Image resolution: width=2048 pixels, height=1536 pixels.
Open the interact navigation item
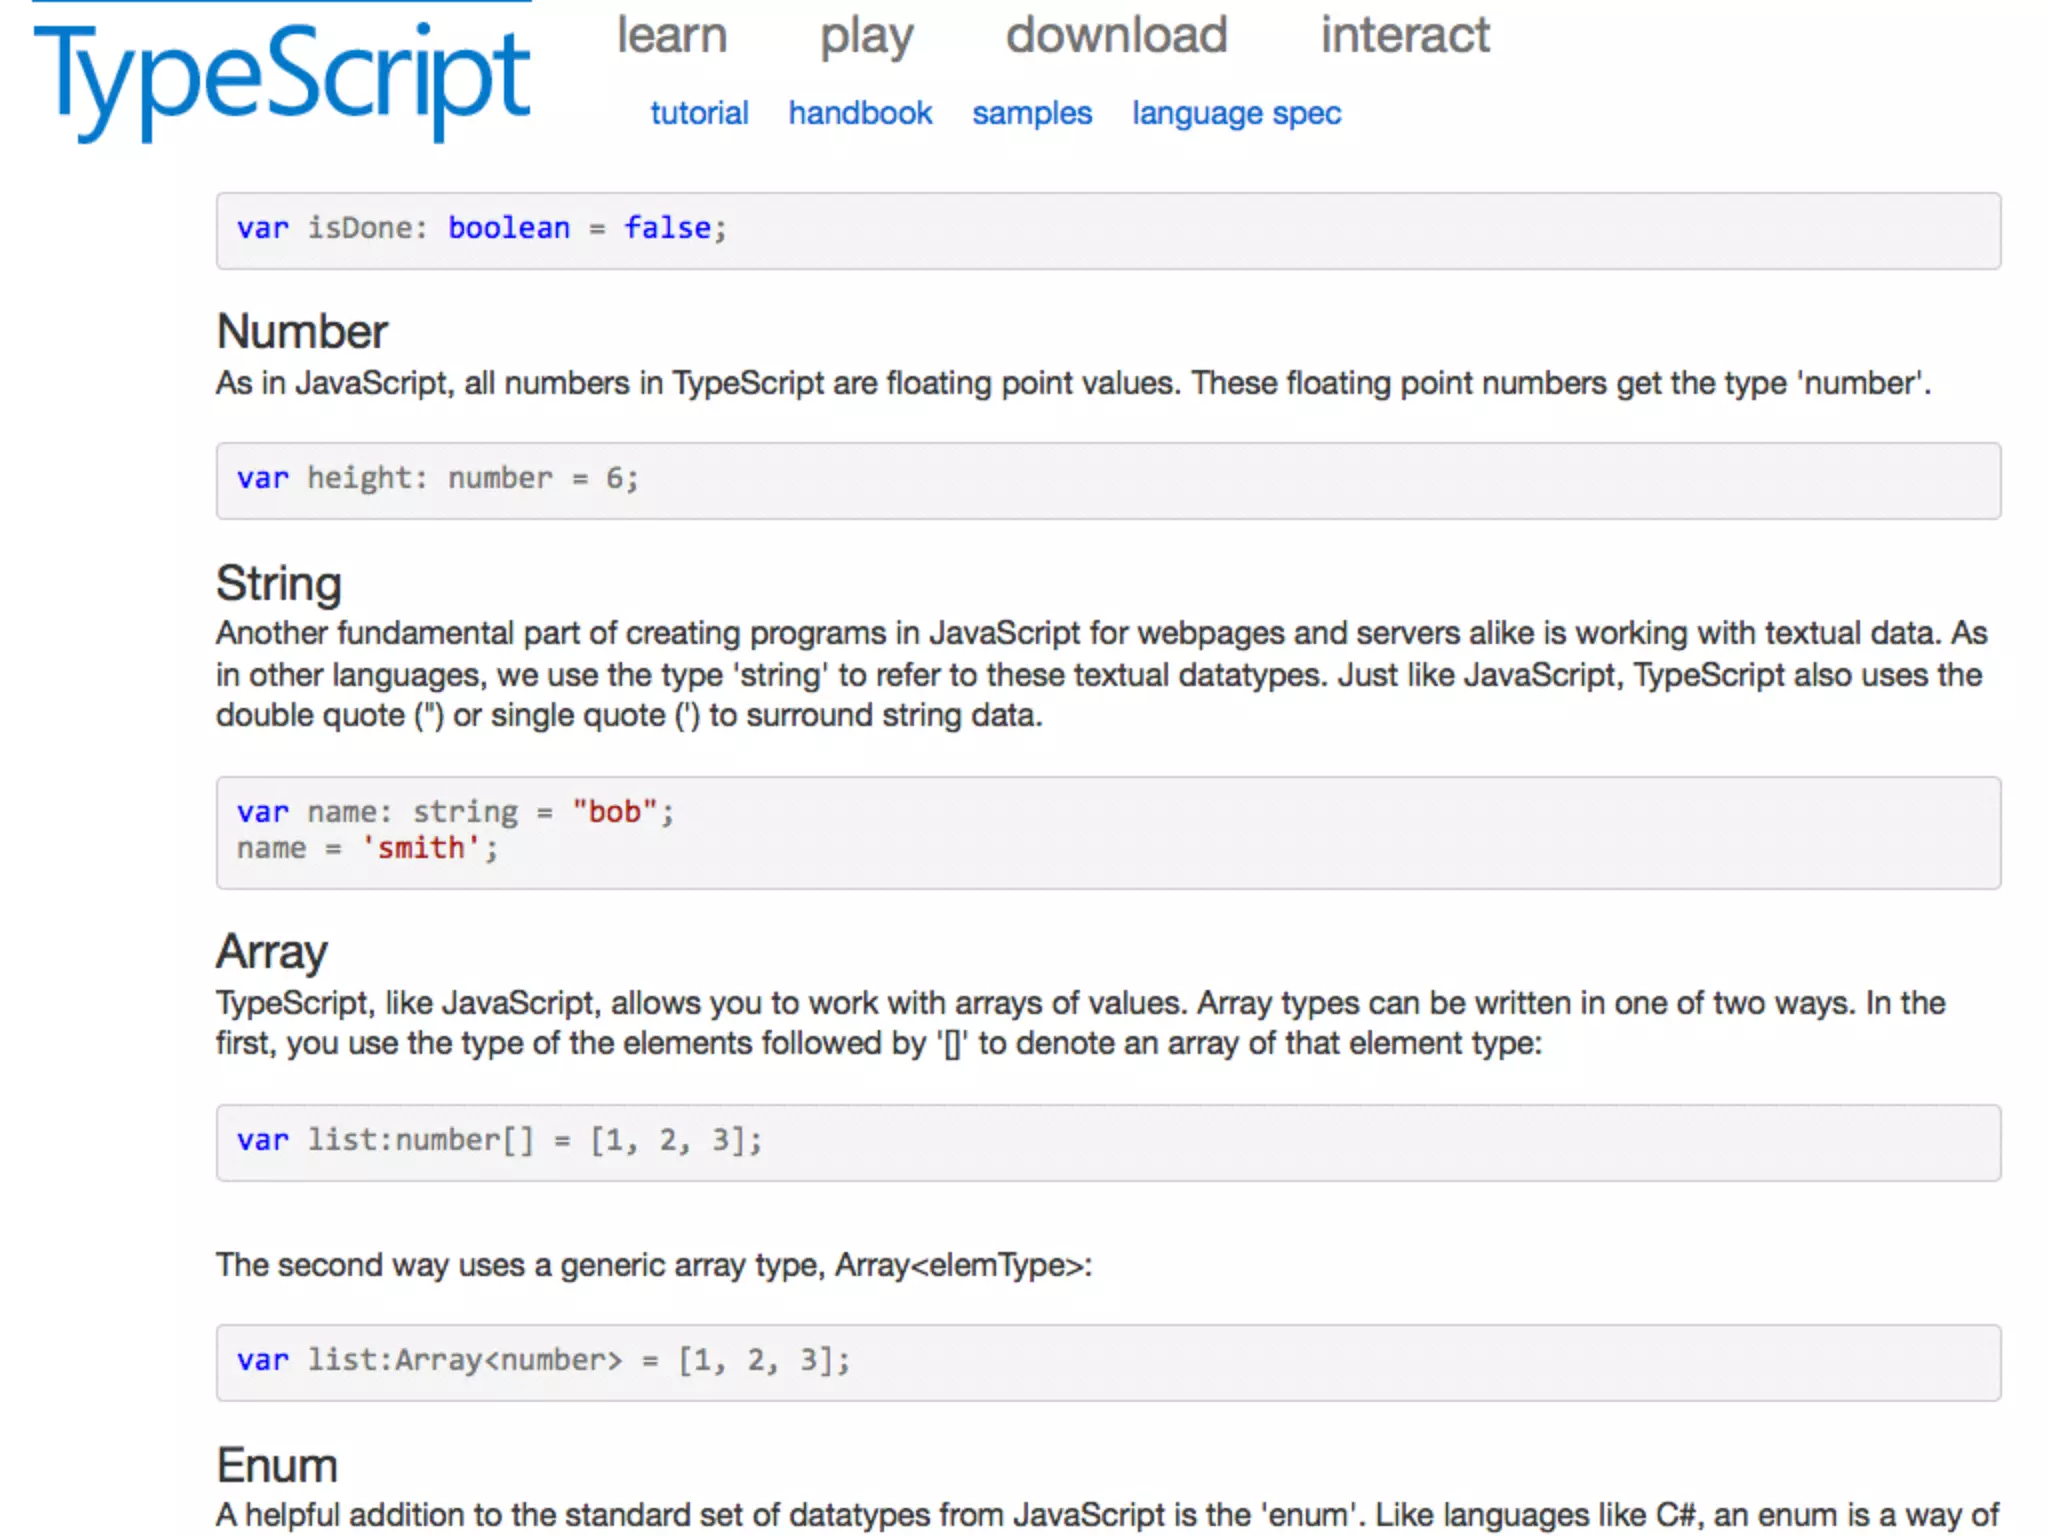pyautogui.click(x=1404, y=35)
